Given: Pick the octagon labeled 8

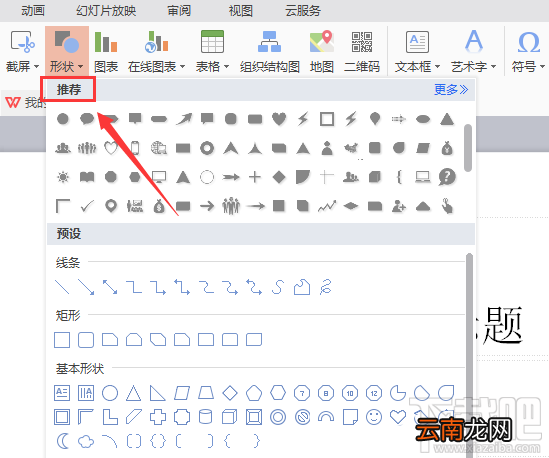Looking at the screenshot, I should 326,393.
